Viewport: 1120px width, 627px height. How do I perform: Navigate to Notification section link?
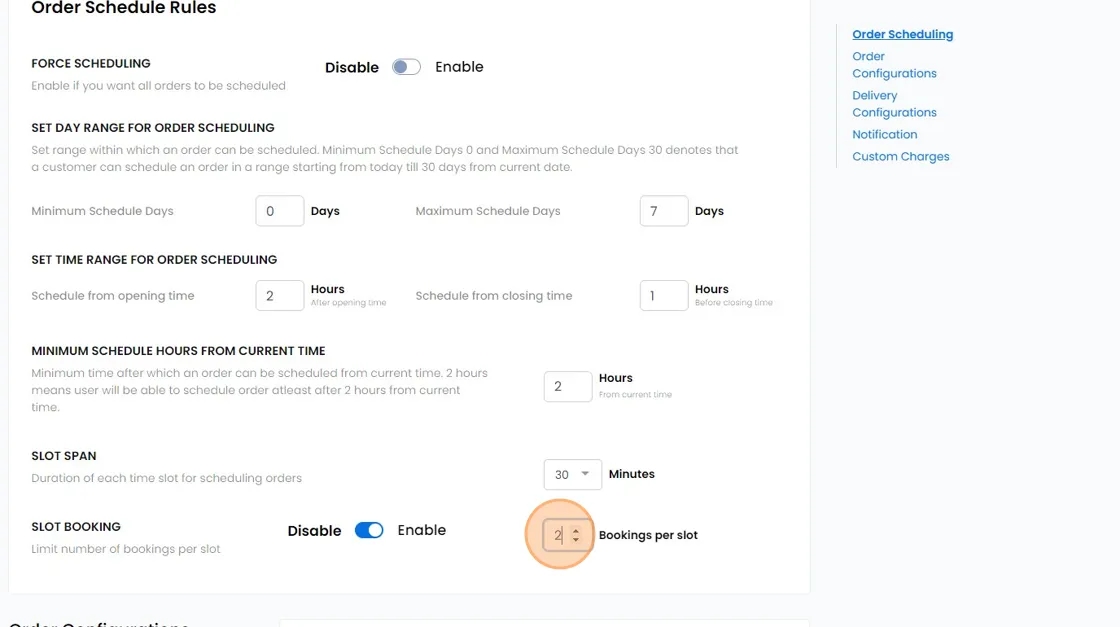pos(884,134)
